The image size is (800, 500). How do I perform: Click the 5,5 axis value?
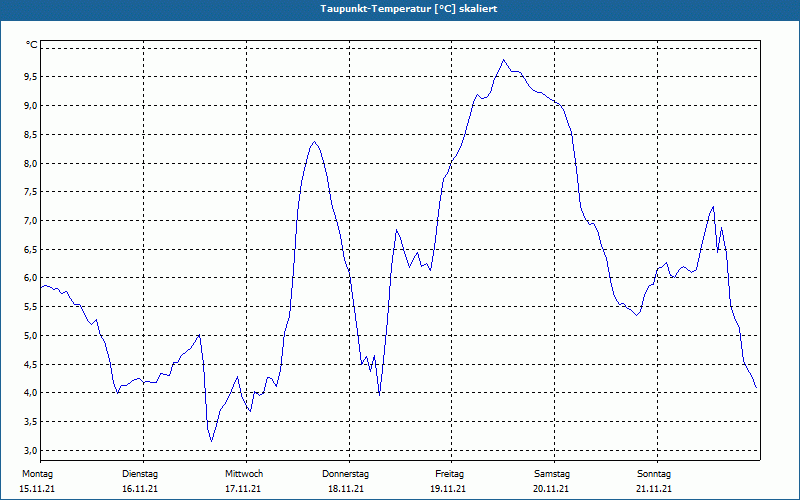tap(32, 307)
